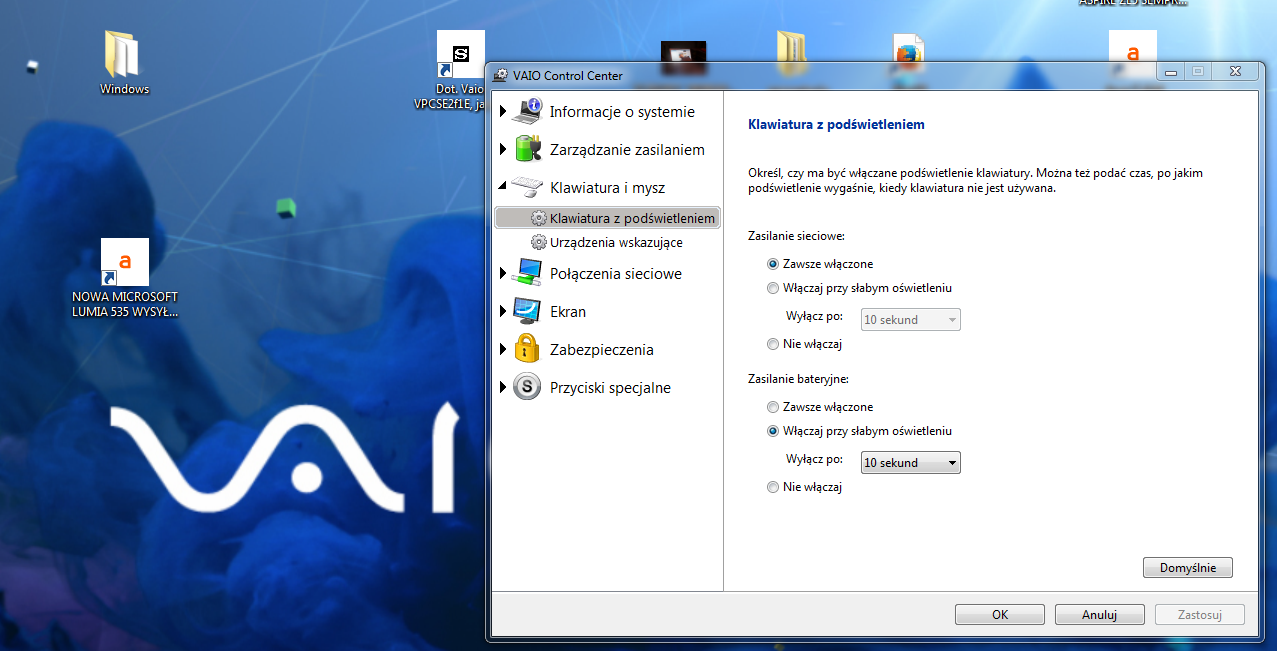Open the NOWA MICROSOFT LUMIA 535 document

point(123,262)
